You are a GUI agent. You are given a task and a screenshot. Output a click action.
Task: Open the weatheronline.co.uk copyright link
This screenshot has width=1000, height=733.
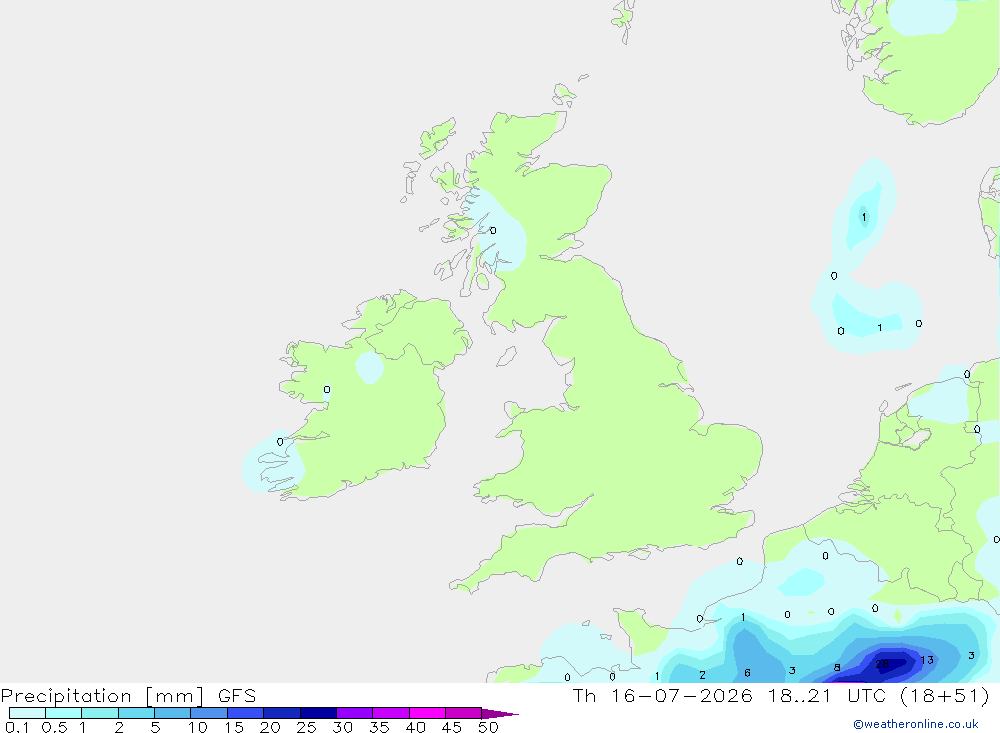[915, 724]
